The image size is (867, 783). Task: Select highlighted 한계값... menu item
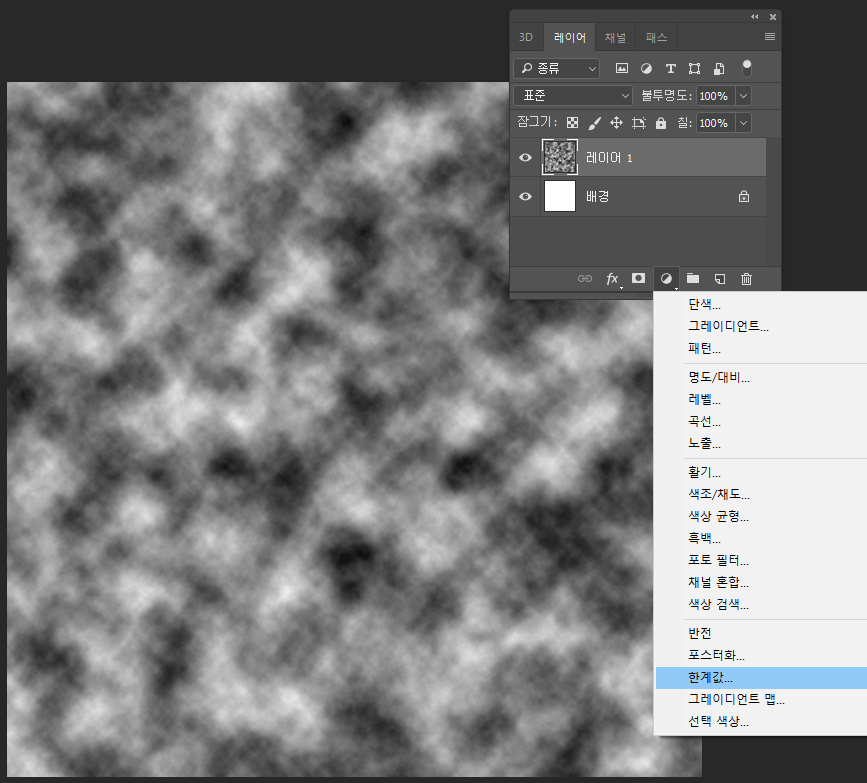coord(760,677)
